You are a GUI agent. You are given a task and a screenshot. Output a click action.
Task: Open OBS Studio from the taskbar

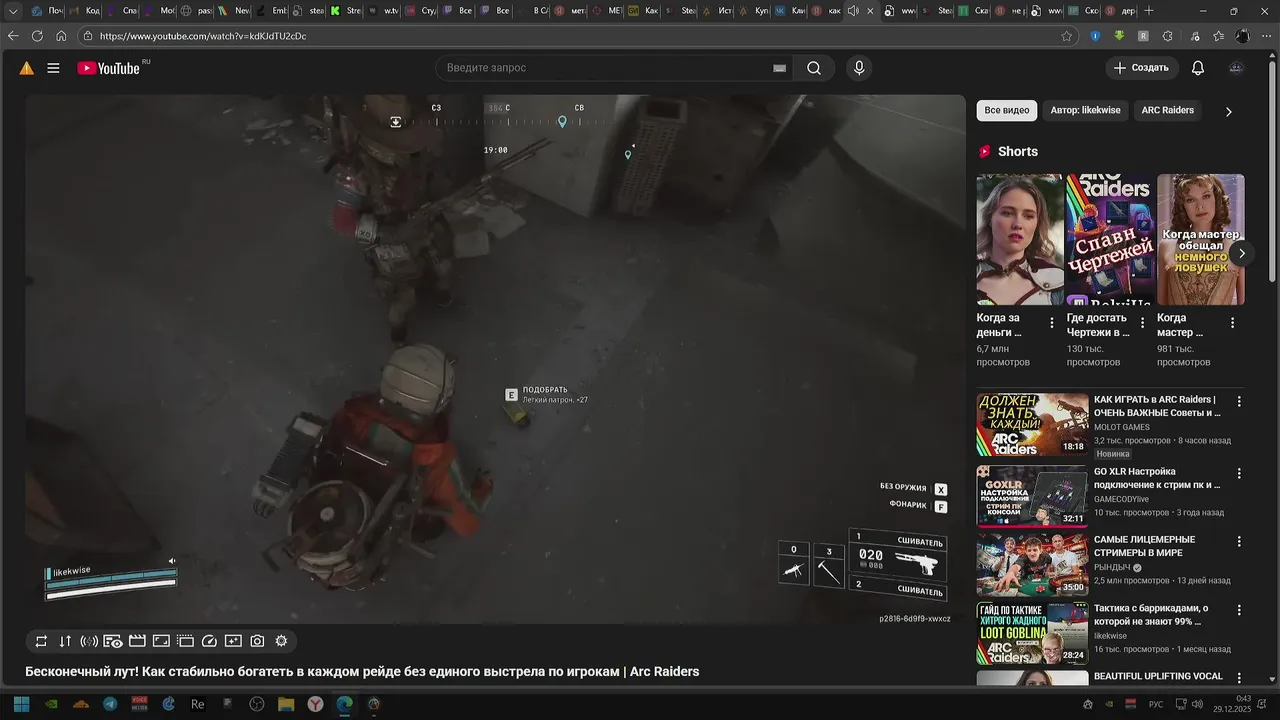point(256,704)
